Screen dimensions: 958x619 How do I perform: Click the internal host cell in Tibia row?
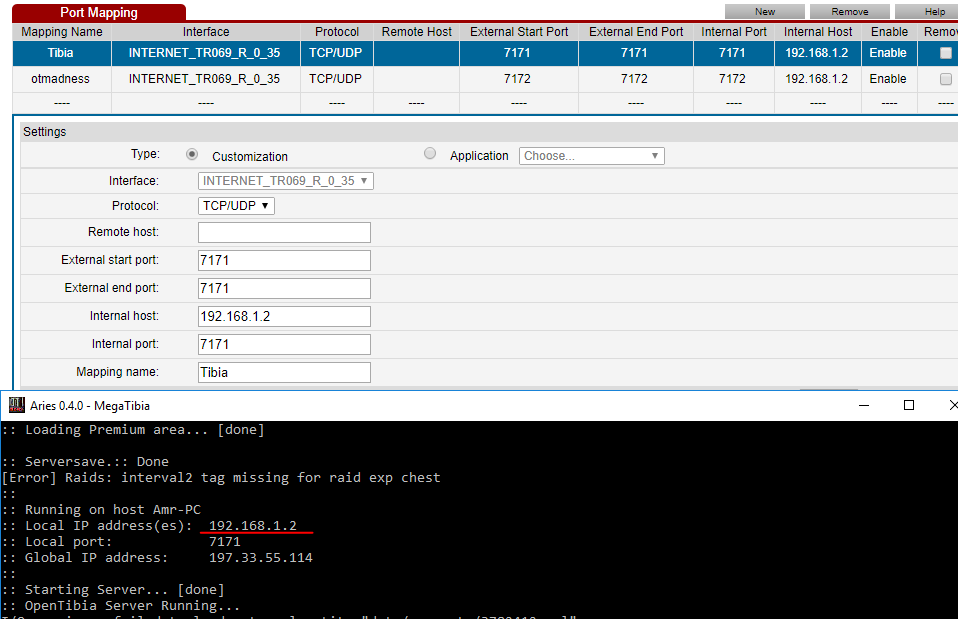817,53
